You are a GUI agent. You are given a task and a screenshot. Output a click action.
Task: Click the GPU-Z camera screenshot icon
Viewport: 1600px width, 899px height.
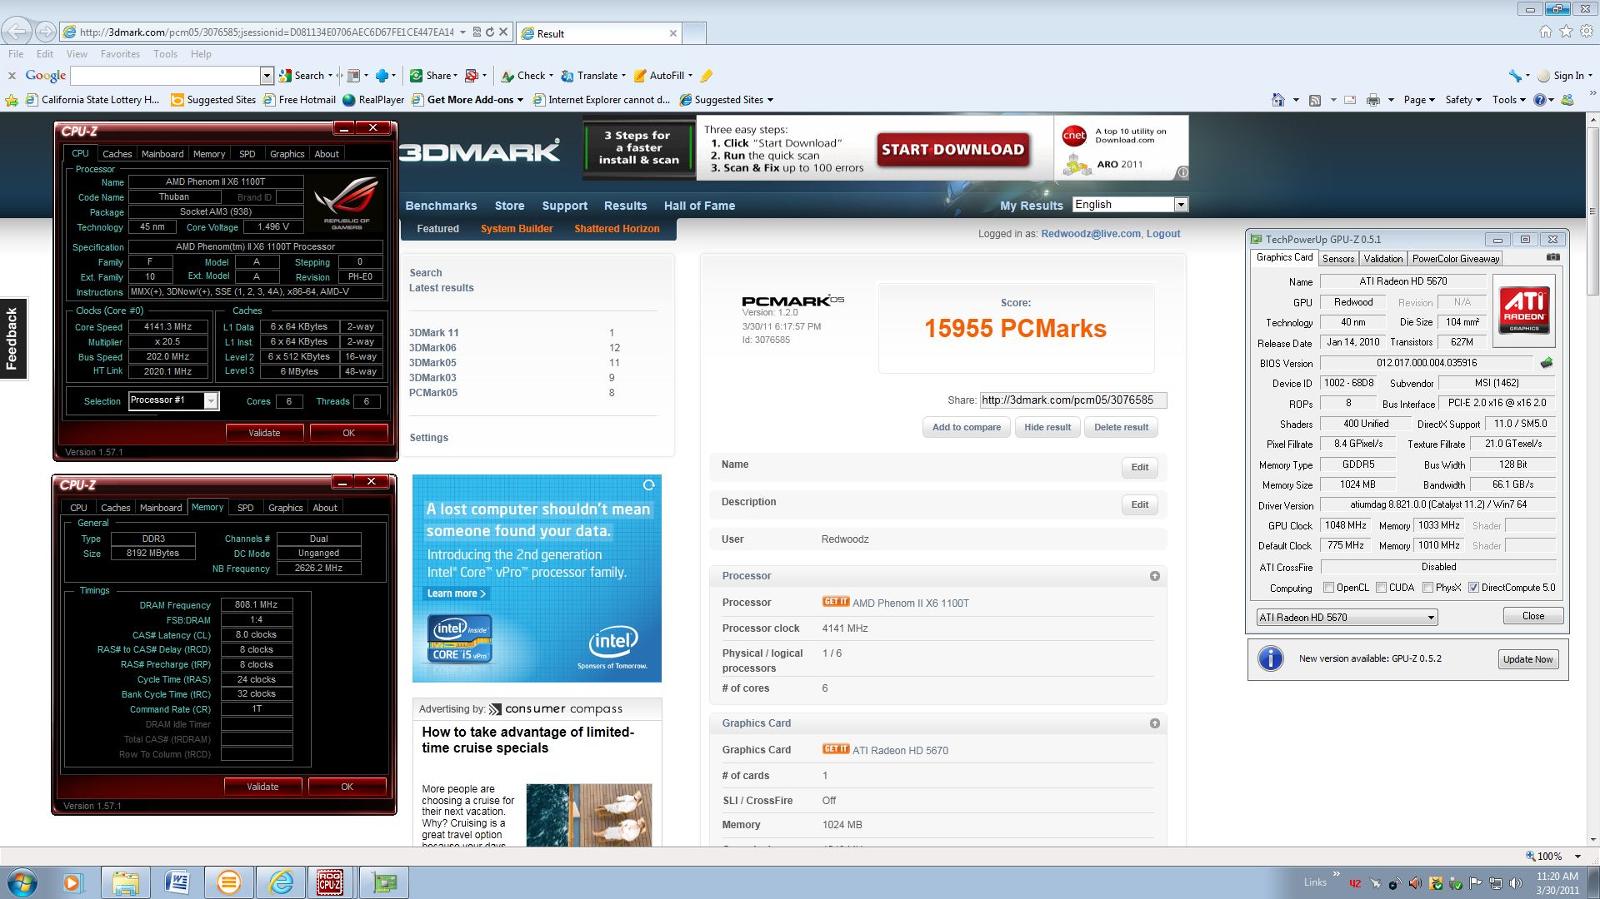click(1553, 257)
